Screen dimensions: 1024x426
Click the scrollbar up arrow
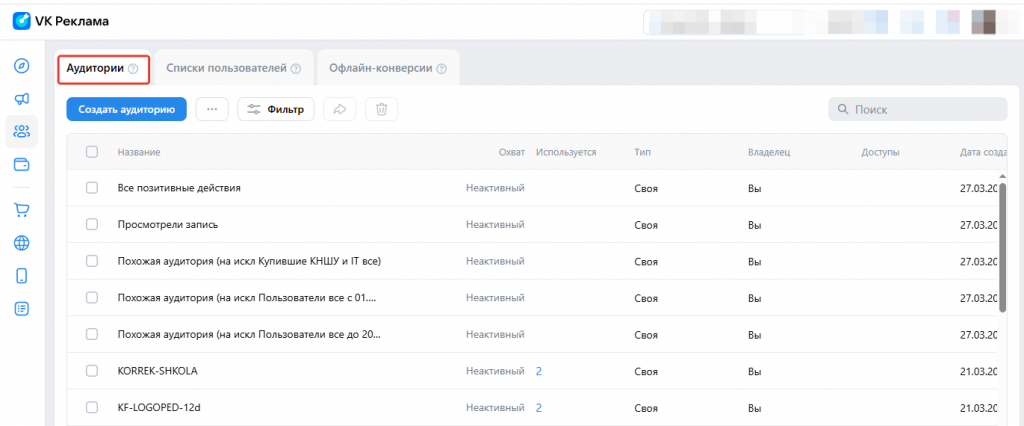pos(1002,175)
